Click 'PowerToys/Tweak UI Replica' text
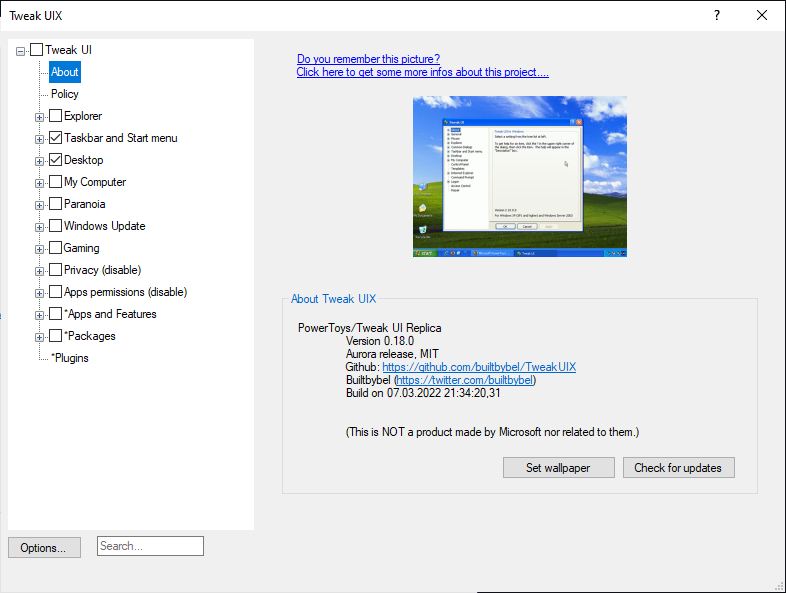The height and width of the screenshot is (593, 786). coord(369,328)
